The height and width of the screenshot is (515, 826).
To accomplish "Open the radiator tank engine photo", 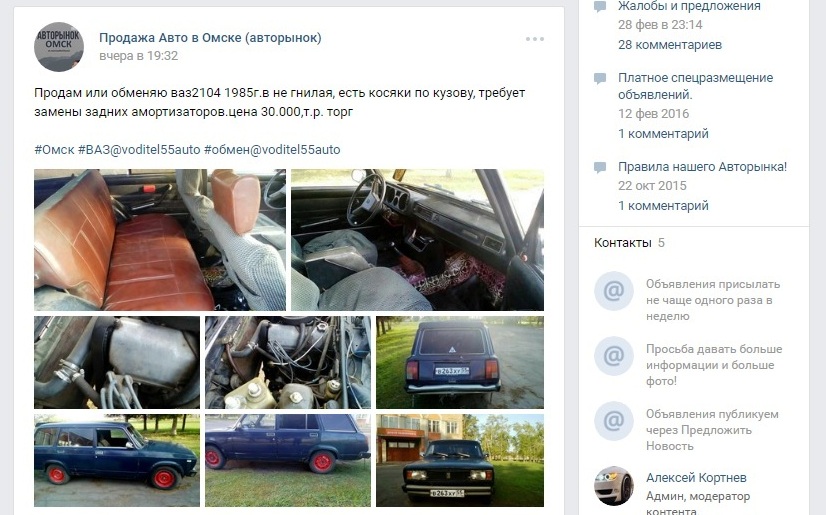I will tap(117, 362).
